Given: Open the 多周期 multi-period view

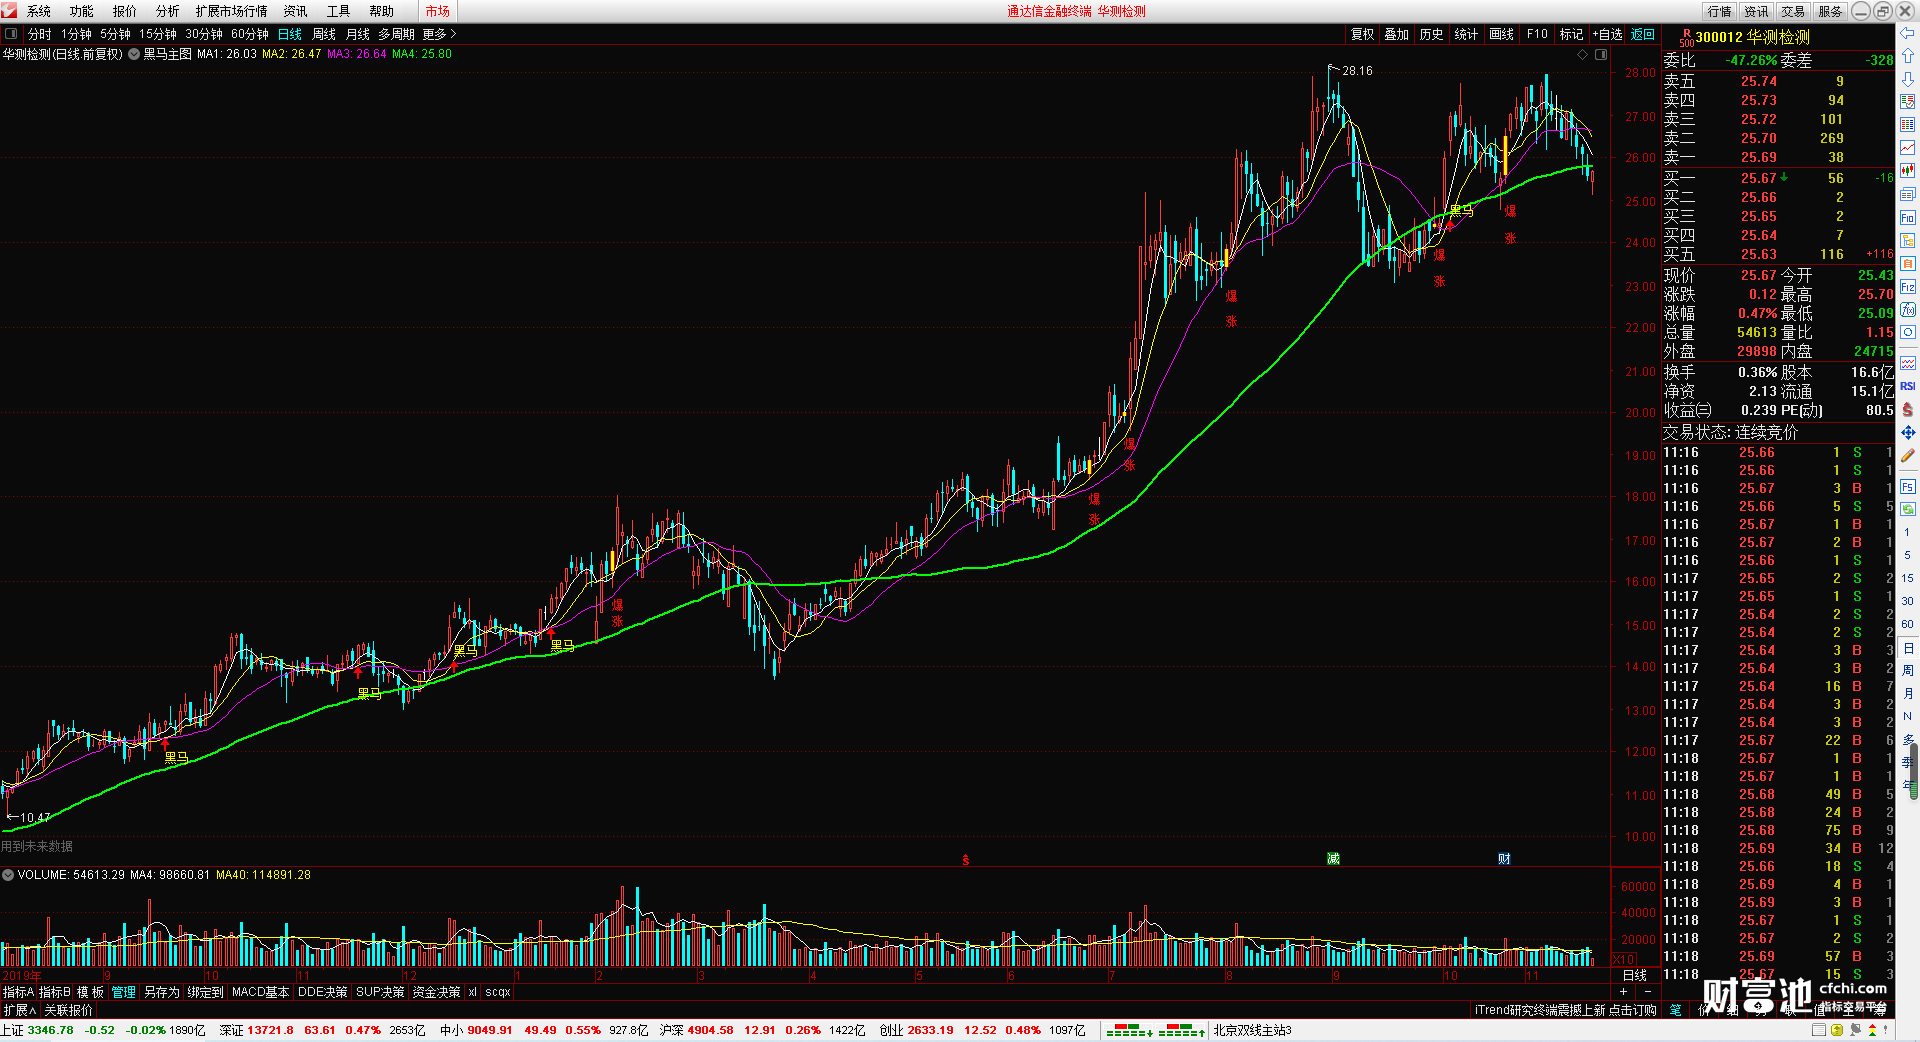Looking at the screenshot, I should coord(396,34).
